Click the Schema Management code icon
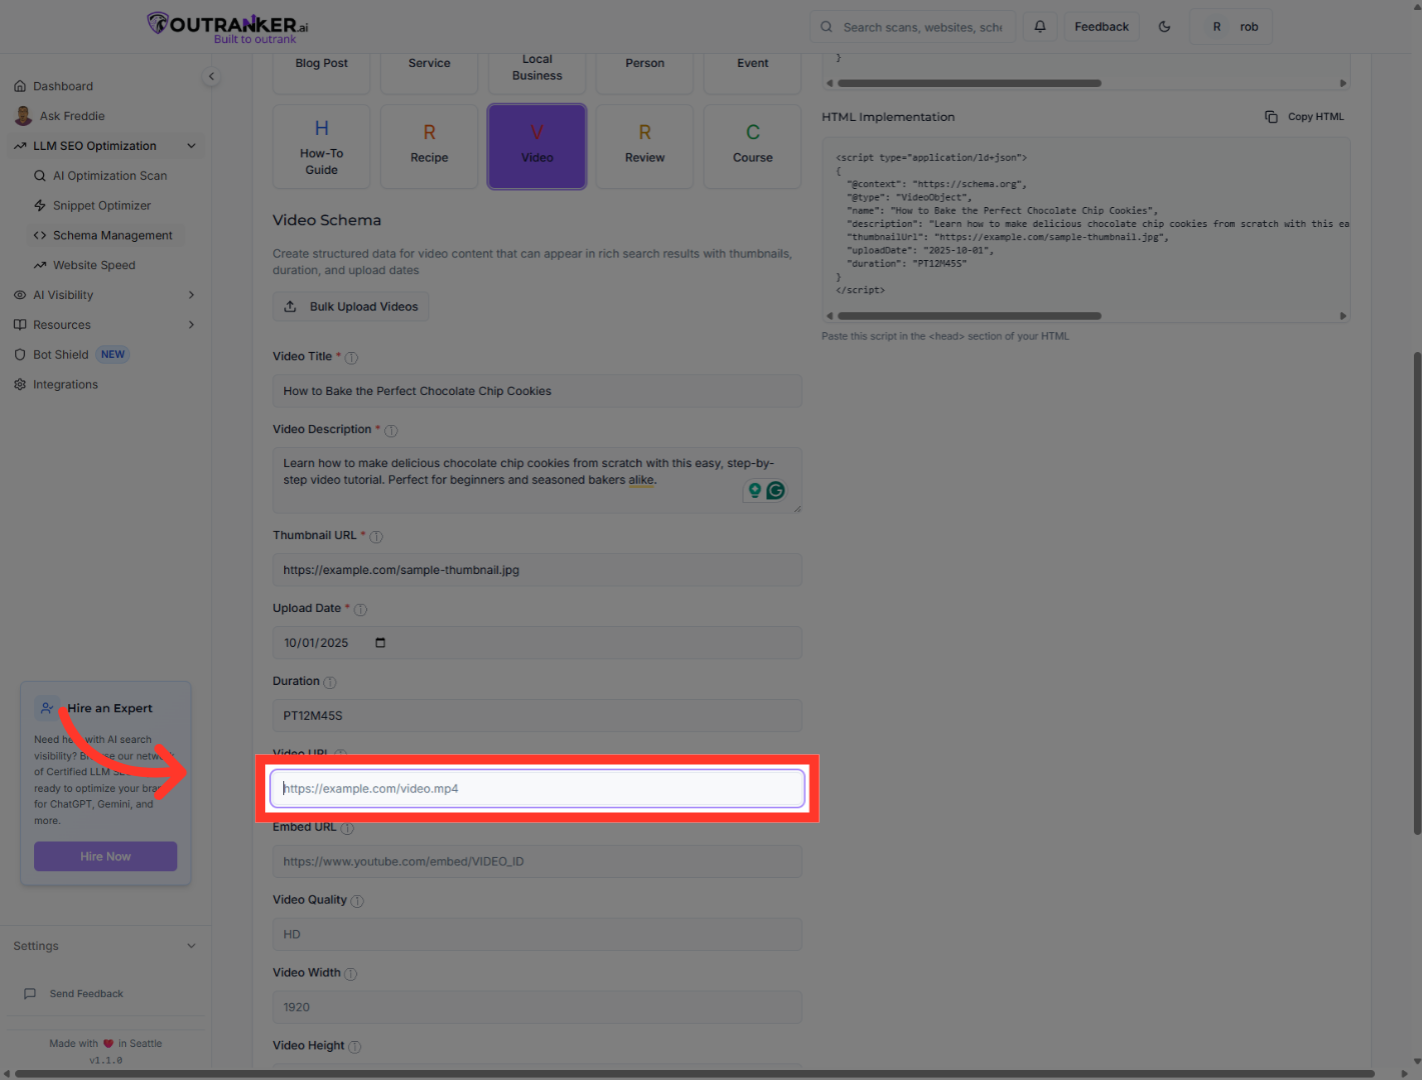 40,236
